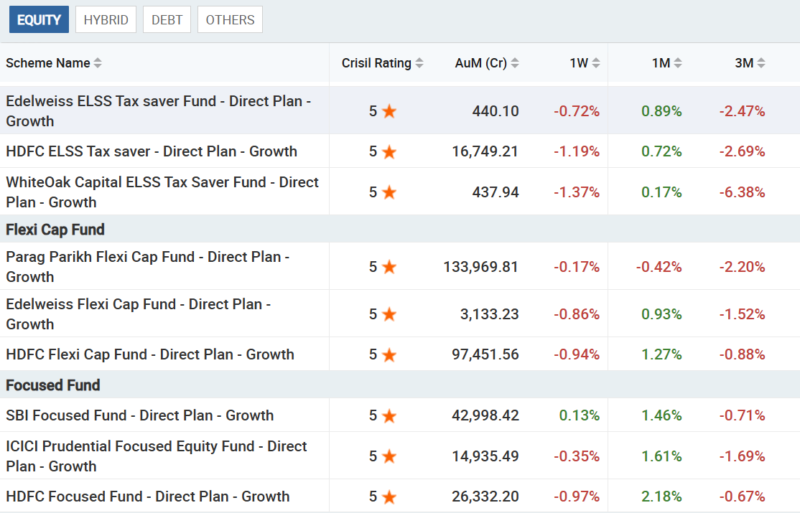Sort by AuM (Cr) arrows

(515, 63)
